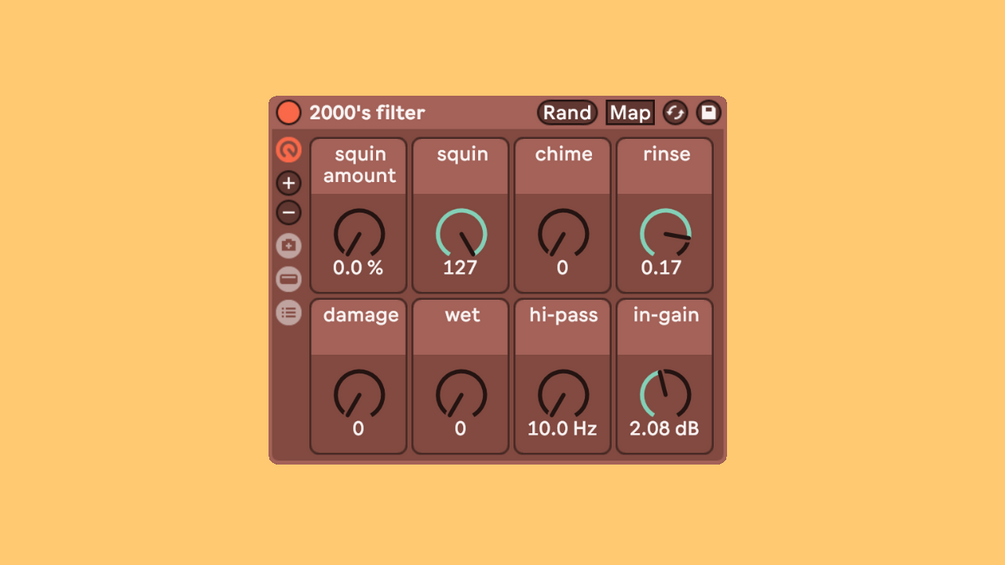This screenshot has width=1005, height=565.
Task: Select the in-gain macro label
Action: (666, 315)
